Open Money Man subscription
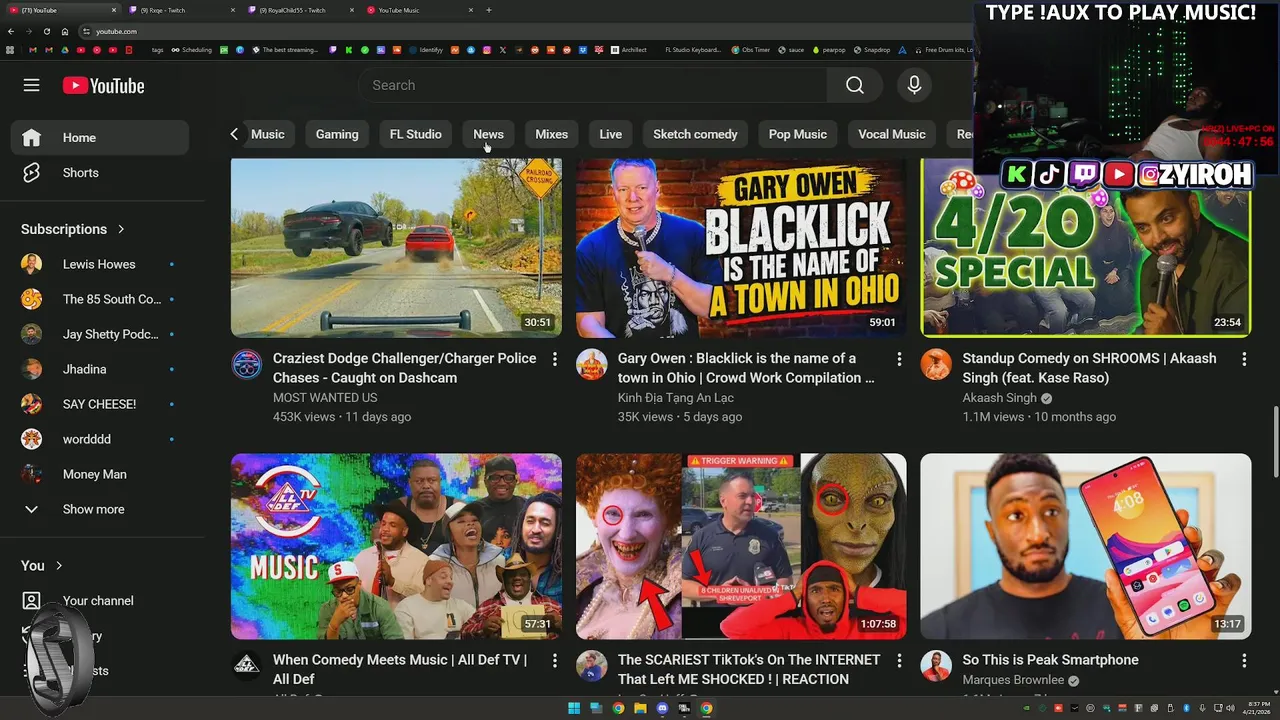Viewport: 1280px width, 720px height. click(98, 474)
